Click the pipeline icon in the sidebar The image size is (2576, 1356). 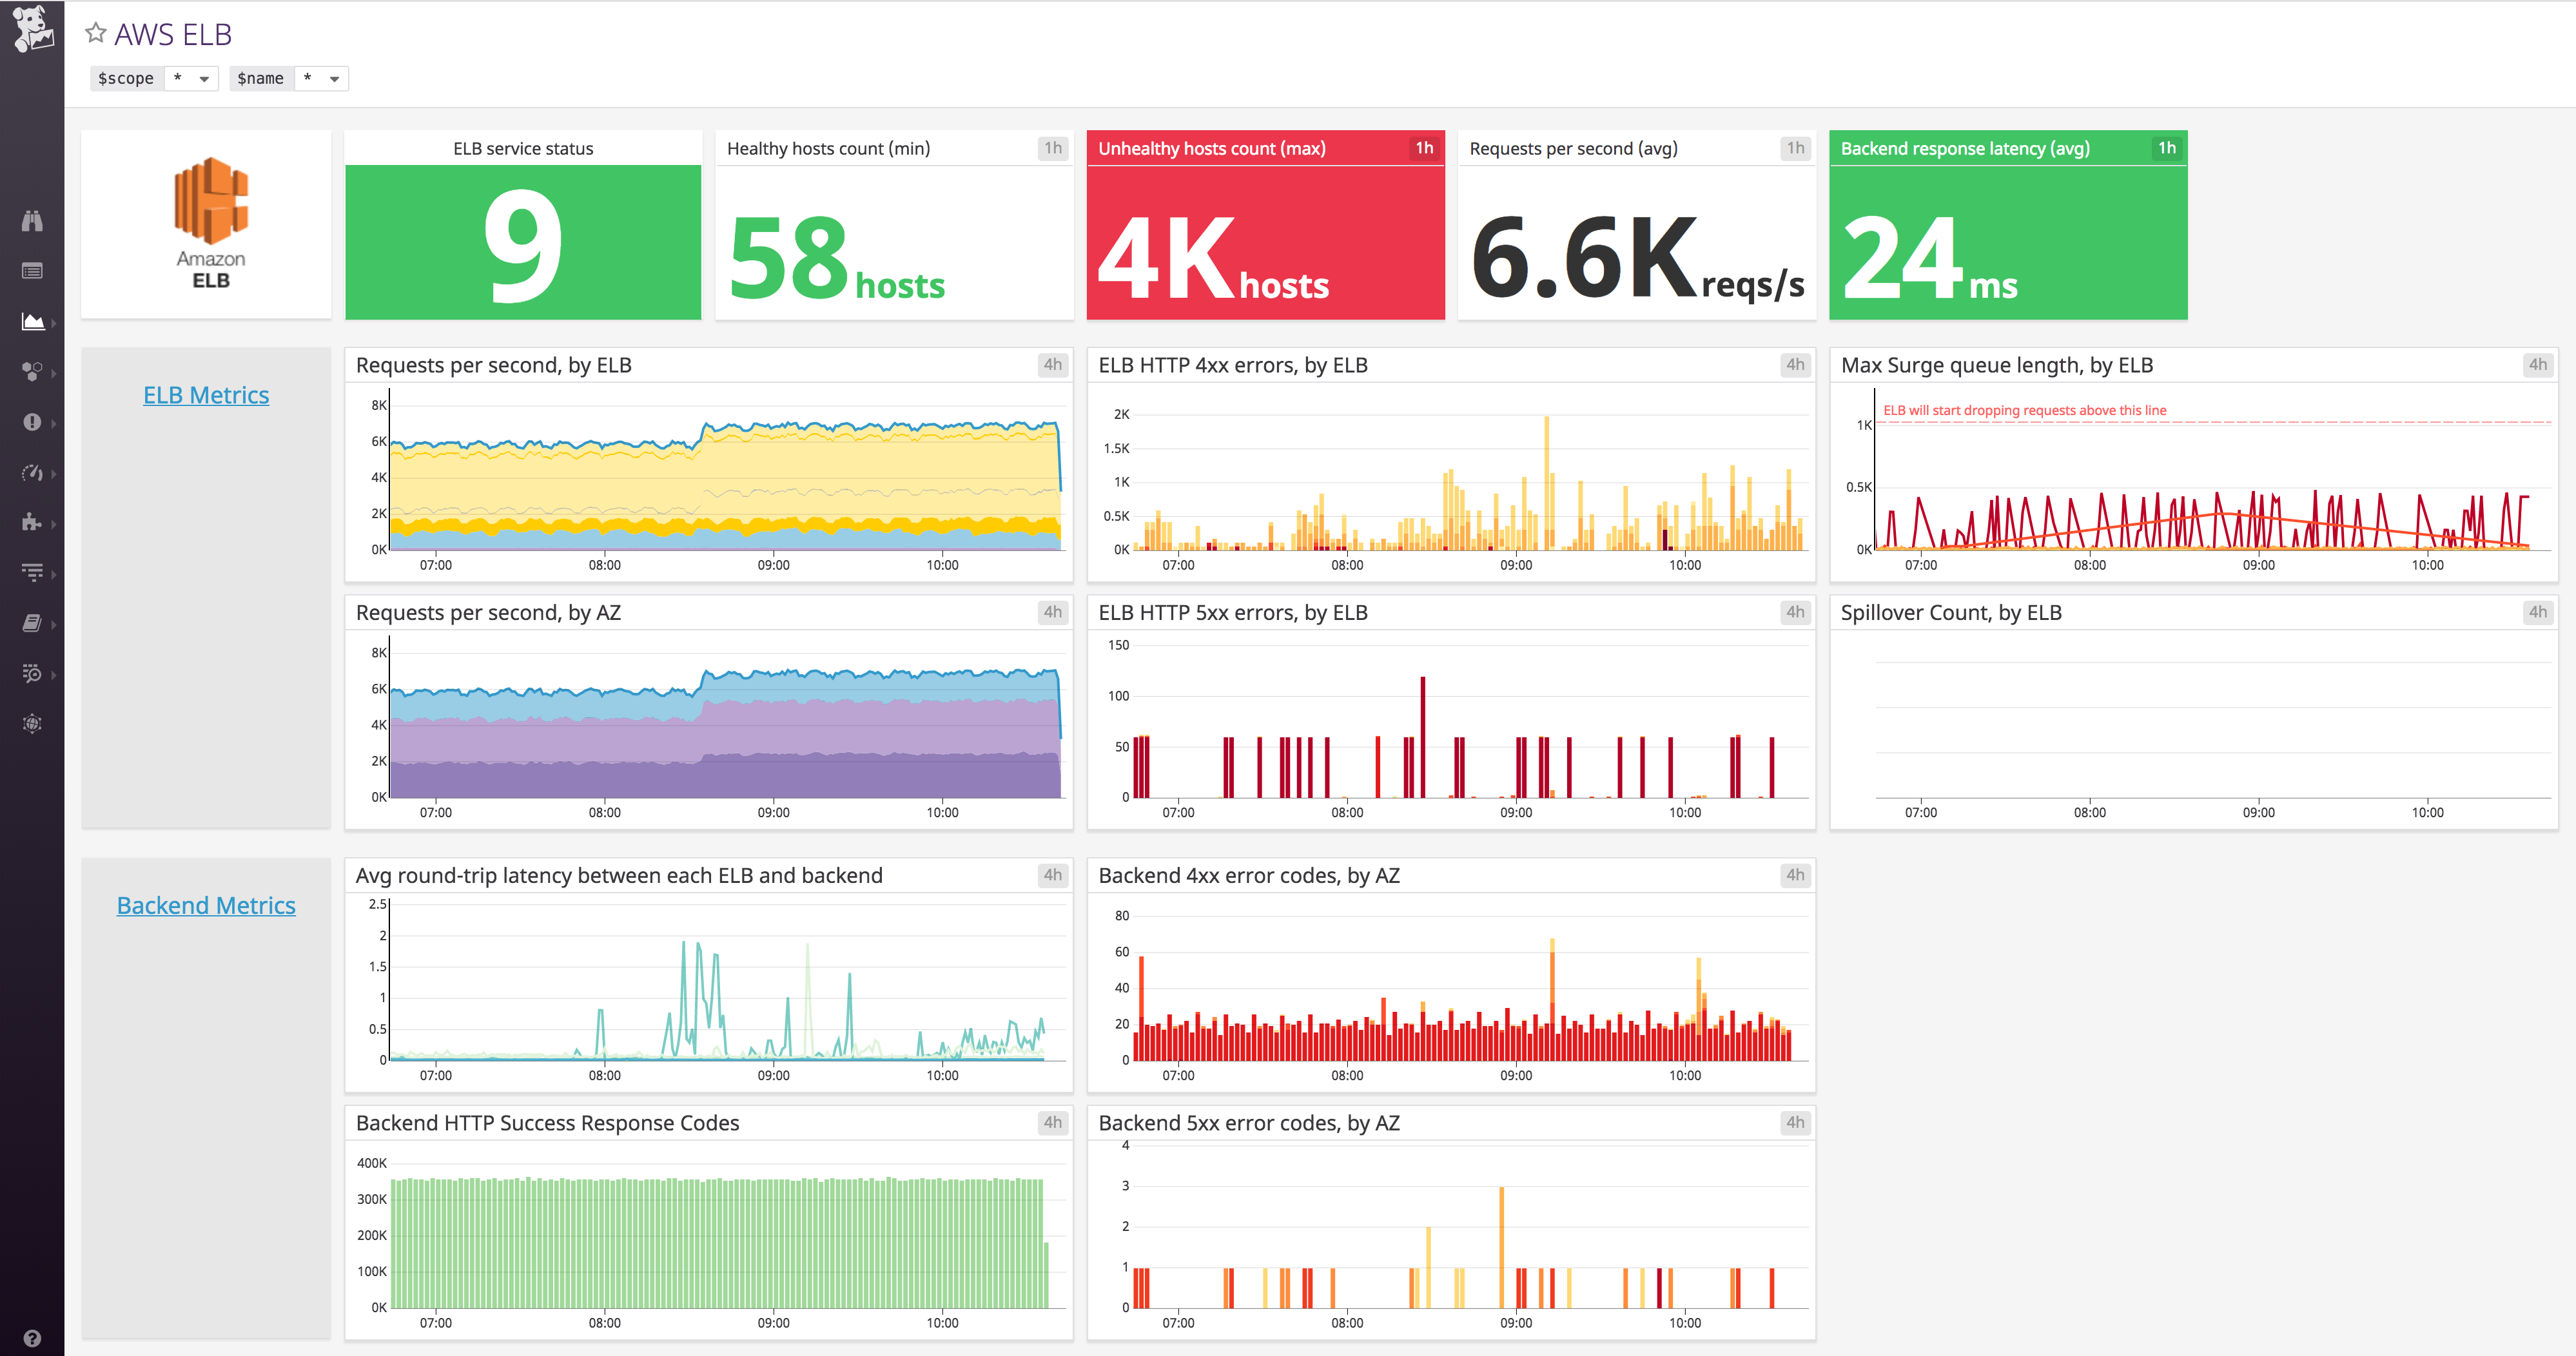(x=33, y=572)
